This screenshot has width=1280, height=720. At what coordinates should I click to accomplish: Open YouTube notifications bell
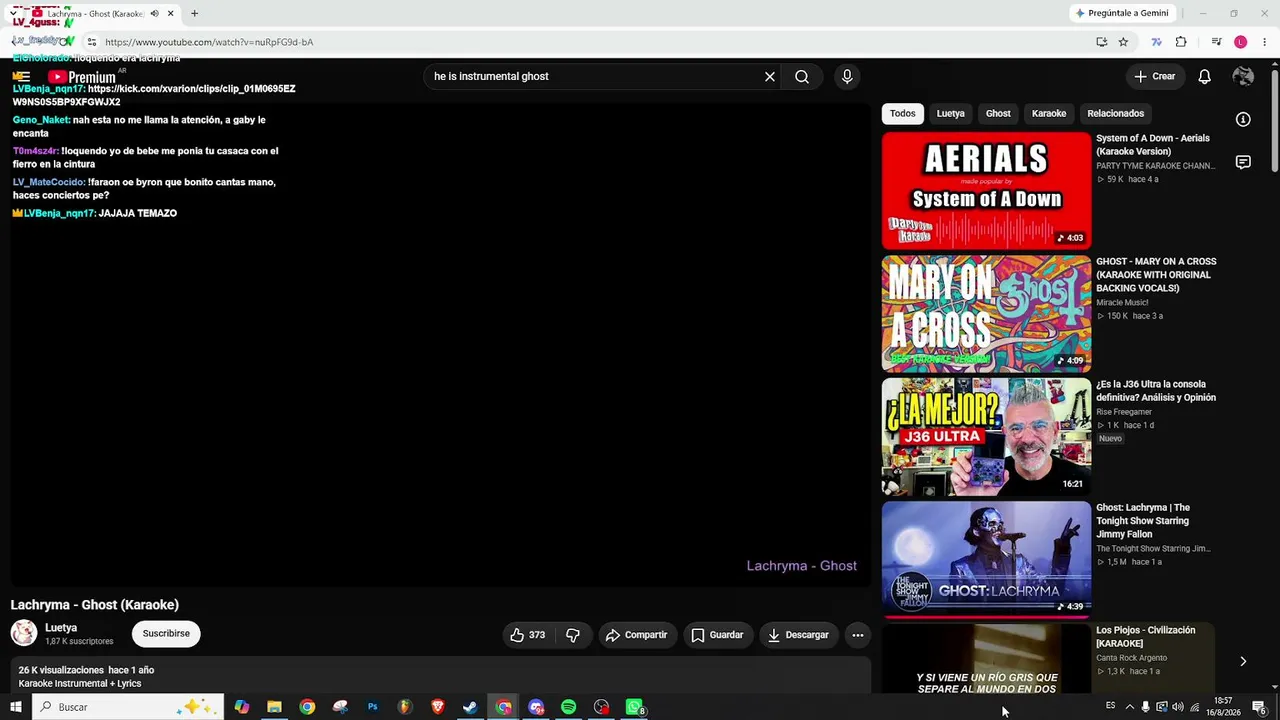coord(1205,76)
